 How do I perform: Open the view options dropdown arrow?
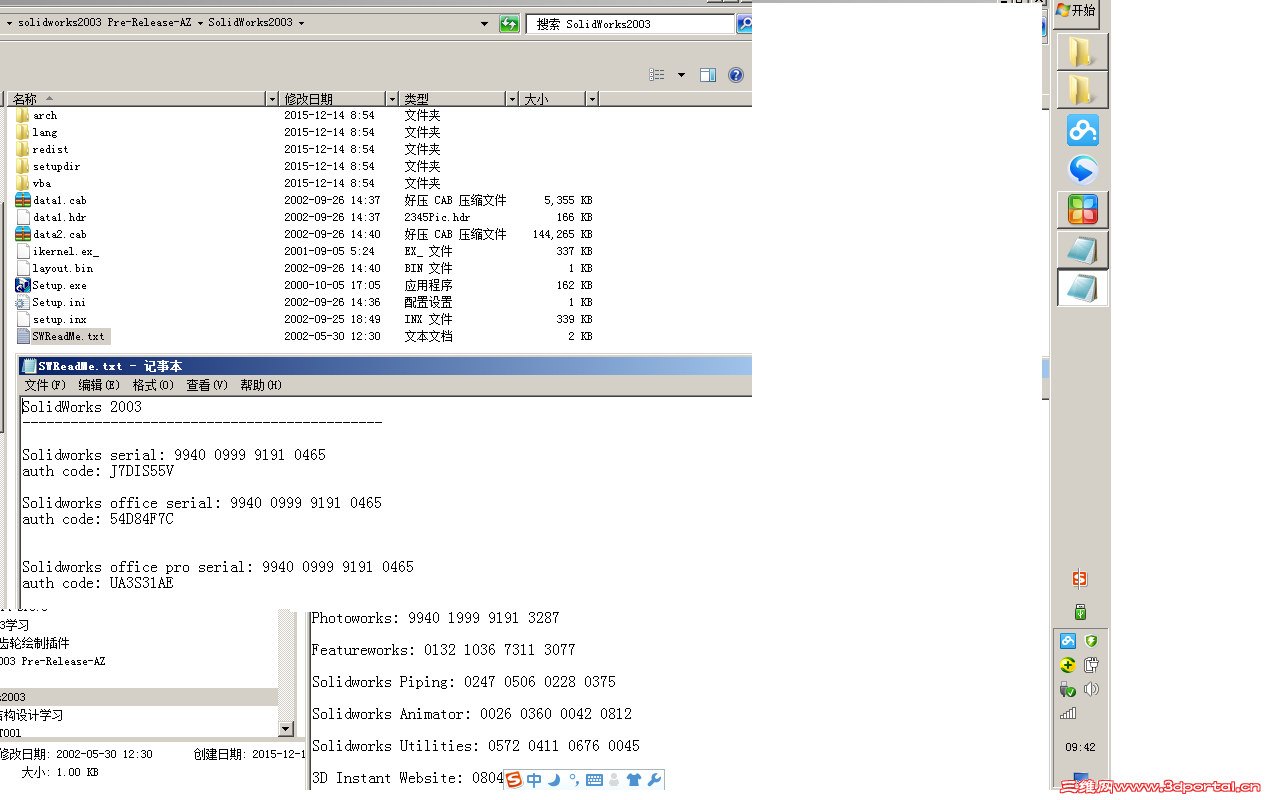(x=682, y=75)
